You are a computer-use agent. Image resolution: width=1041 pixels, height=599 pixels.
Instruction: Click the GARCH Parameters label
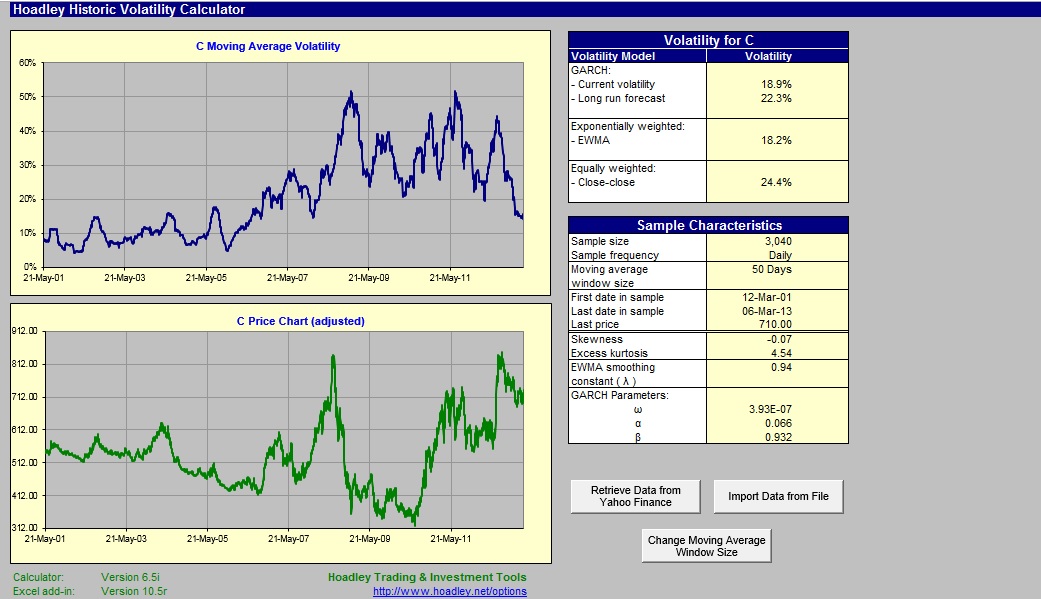[x=619, y=395]
